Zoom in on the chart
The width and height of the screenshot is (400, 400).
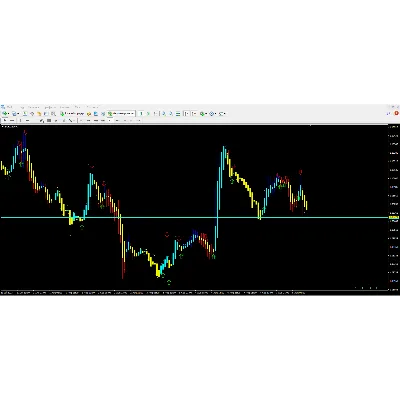coord(163,114)
